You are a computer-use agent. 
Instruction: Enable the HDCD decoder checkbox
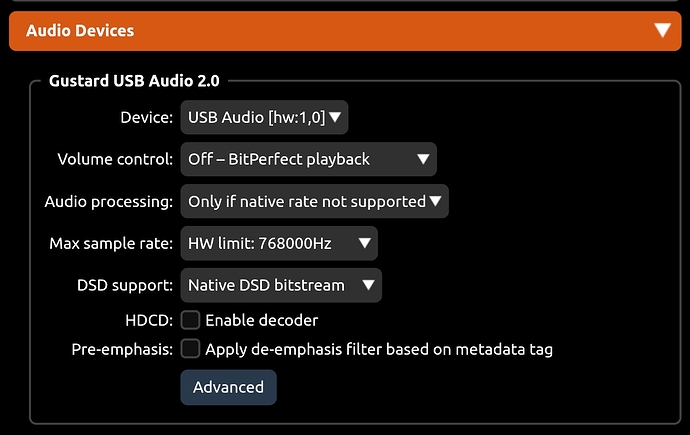coord(190,320)
